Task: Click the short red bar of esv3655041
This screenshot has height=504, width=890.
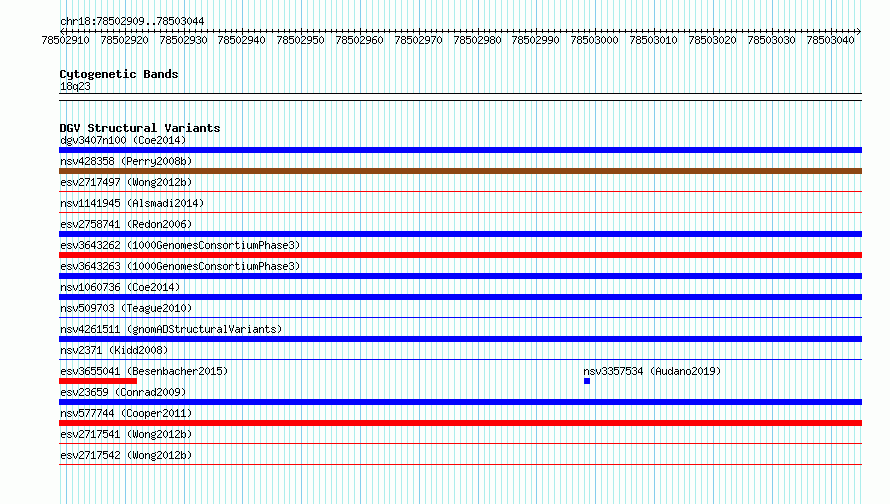Action: click(x=98, y=381)
